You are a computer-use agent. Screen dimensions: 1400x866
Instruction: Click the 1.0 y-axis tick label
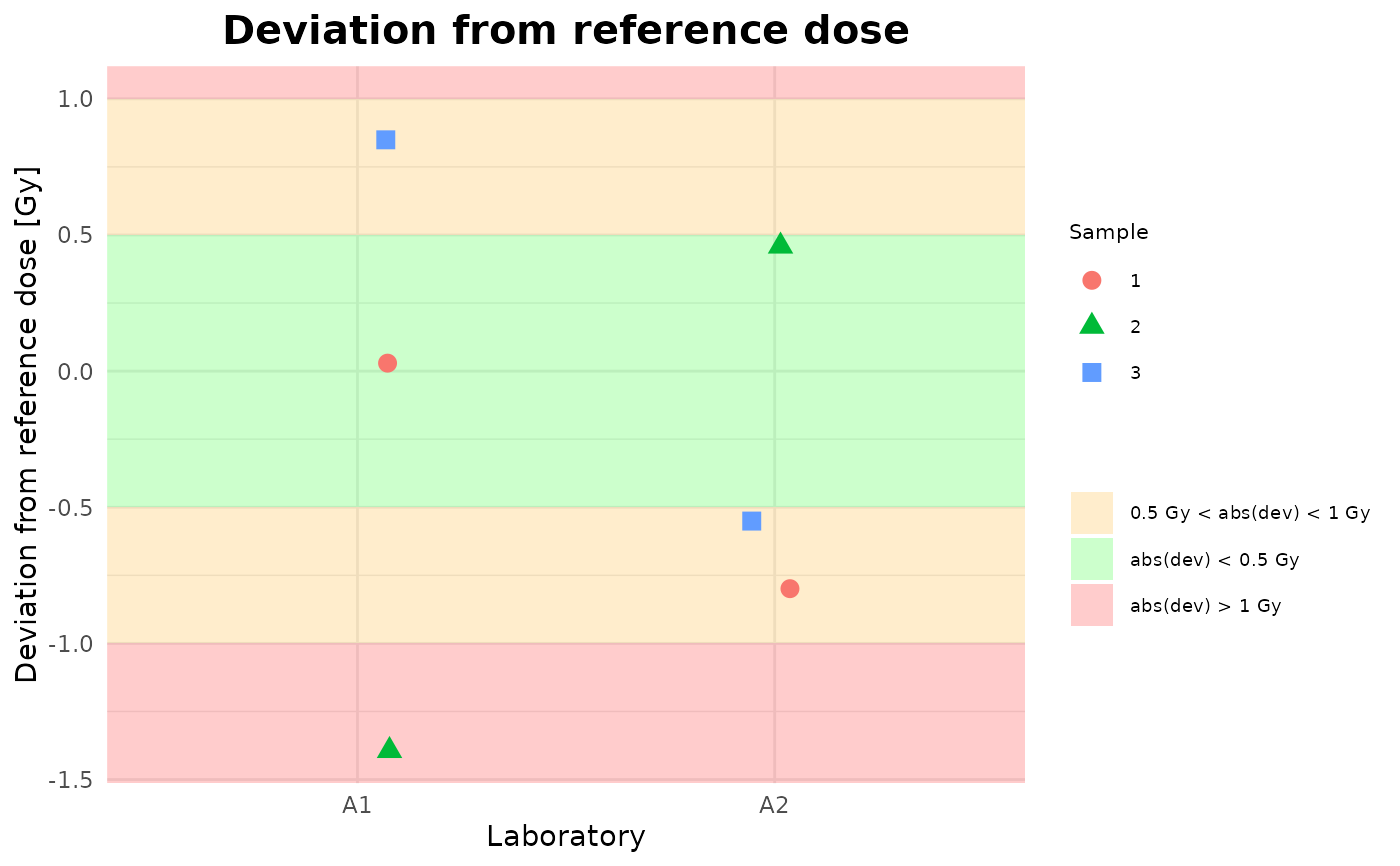[73, 99]
